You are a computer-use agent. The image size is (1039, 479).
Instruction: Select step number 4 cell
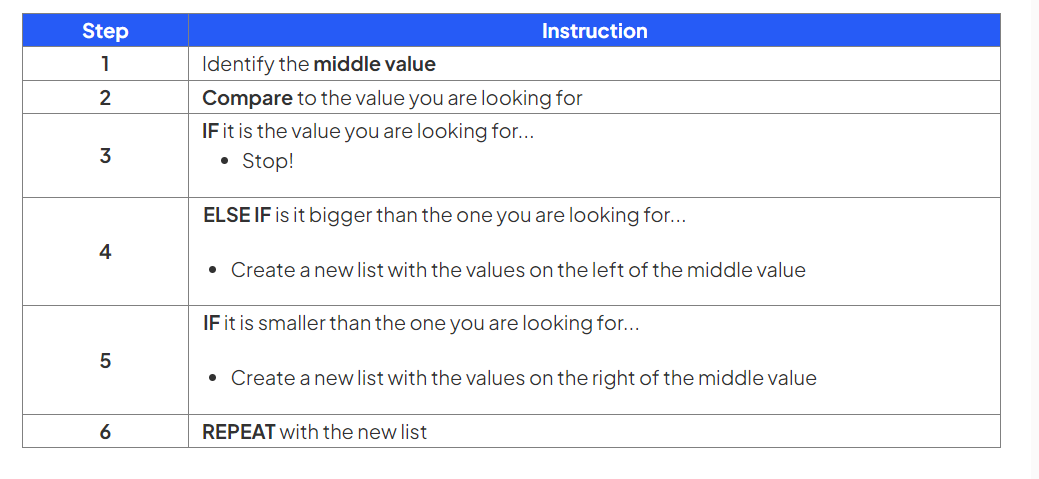(x=105, y=251)
